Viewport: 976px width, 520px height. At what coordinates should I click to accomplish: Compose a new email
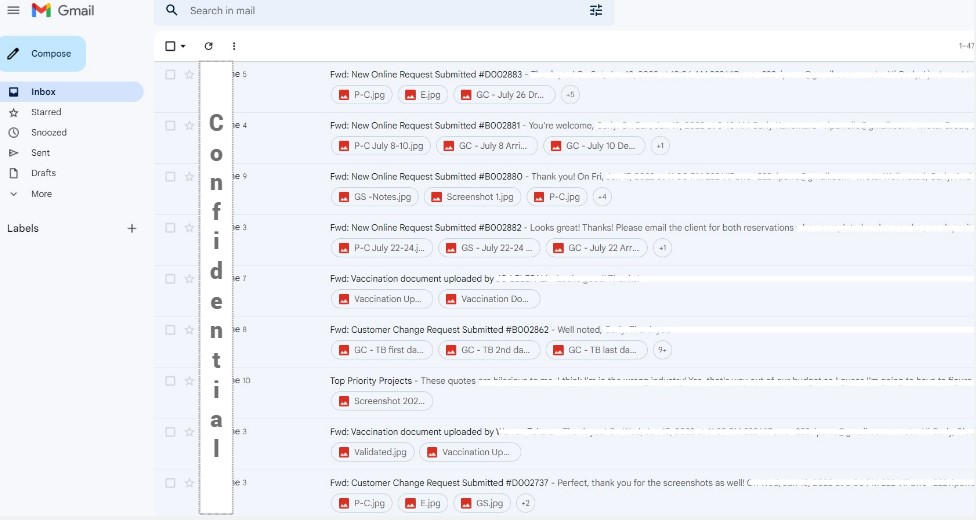click(43, 54)
